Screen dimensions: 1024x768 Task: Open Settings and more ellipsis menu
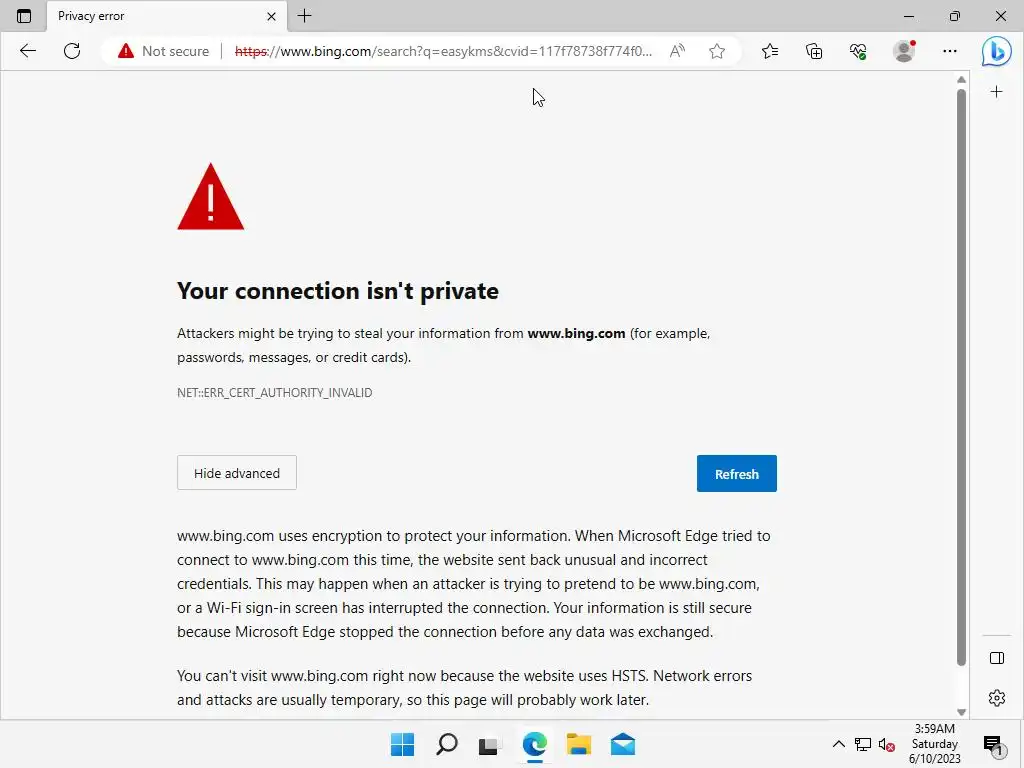click(950, 51)
